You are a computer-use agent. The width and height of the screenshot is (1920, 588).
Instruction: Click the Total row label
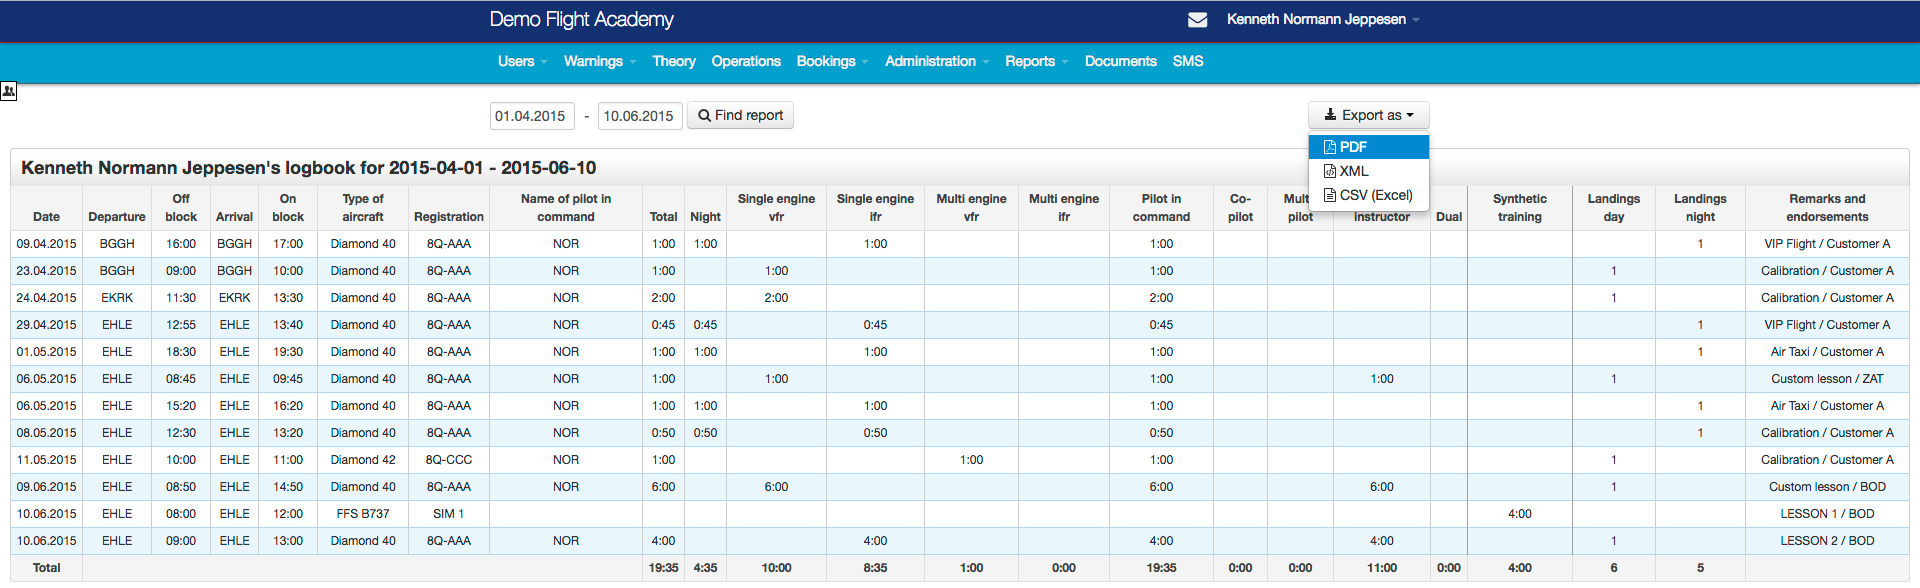46,568
